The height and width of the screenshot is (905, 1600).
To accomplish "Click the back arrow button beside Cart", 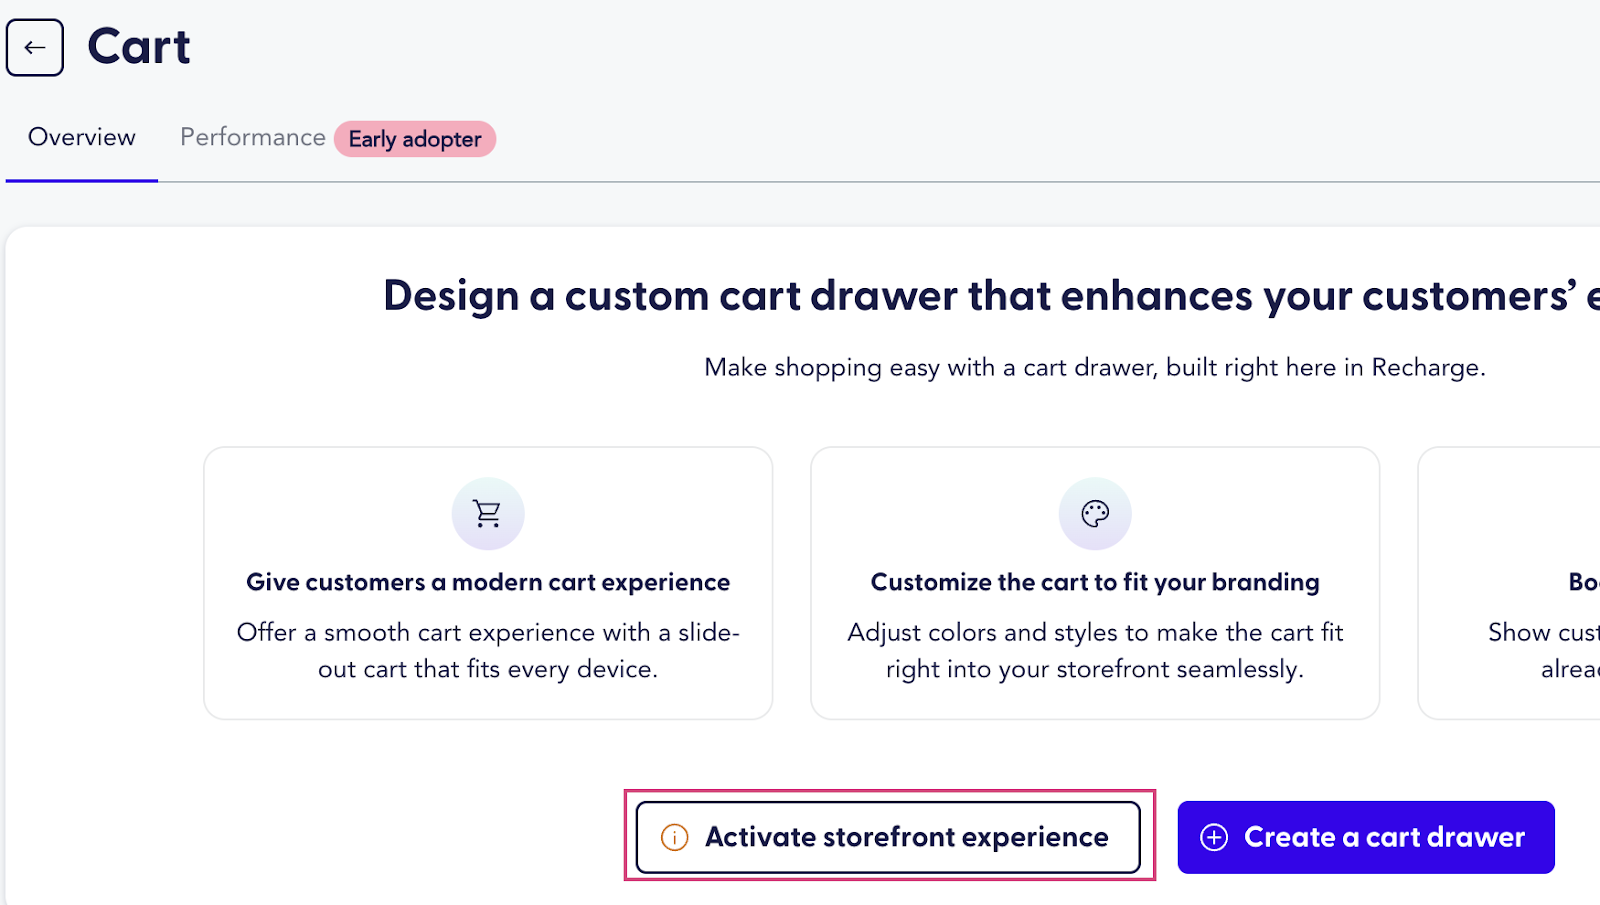I will (x=35, y=47).
